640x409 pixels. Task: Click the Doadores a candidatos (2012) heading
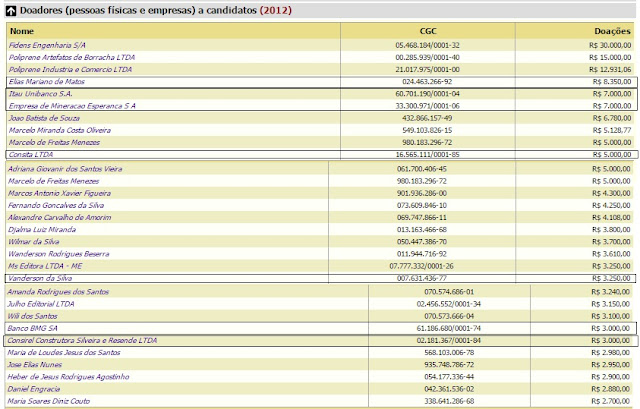pos(156,11)
